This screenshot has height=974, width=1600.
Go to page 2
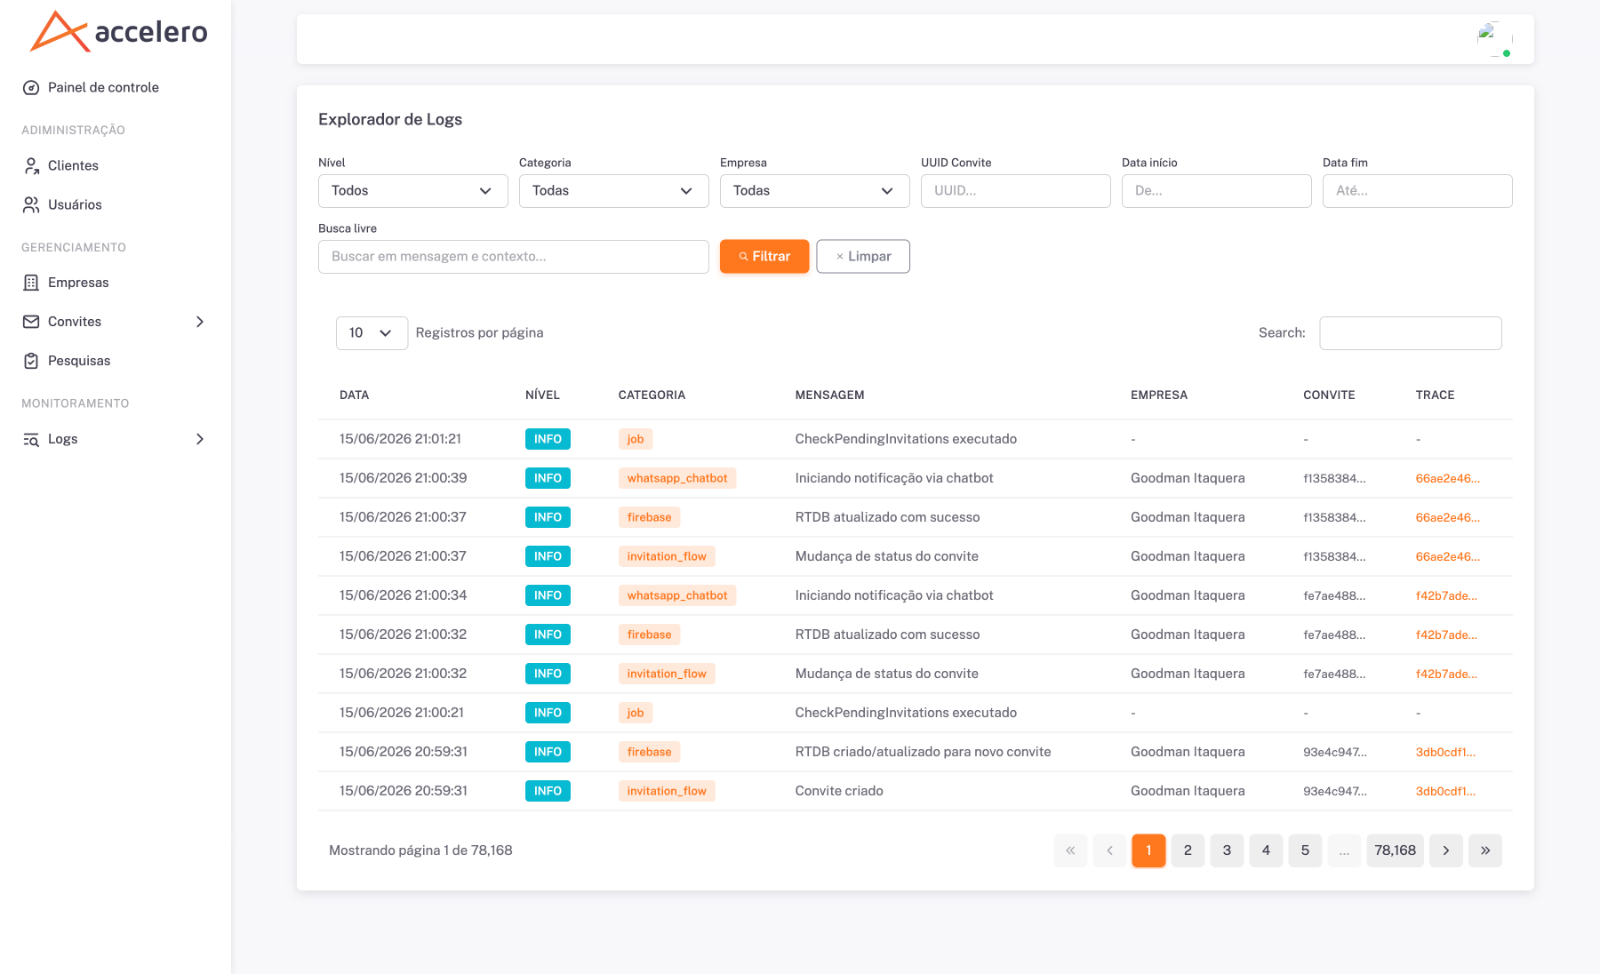pyautogui.click(x=1187, y=851)
